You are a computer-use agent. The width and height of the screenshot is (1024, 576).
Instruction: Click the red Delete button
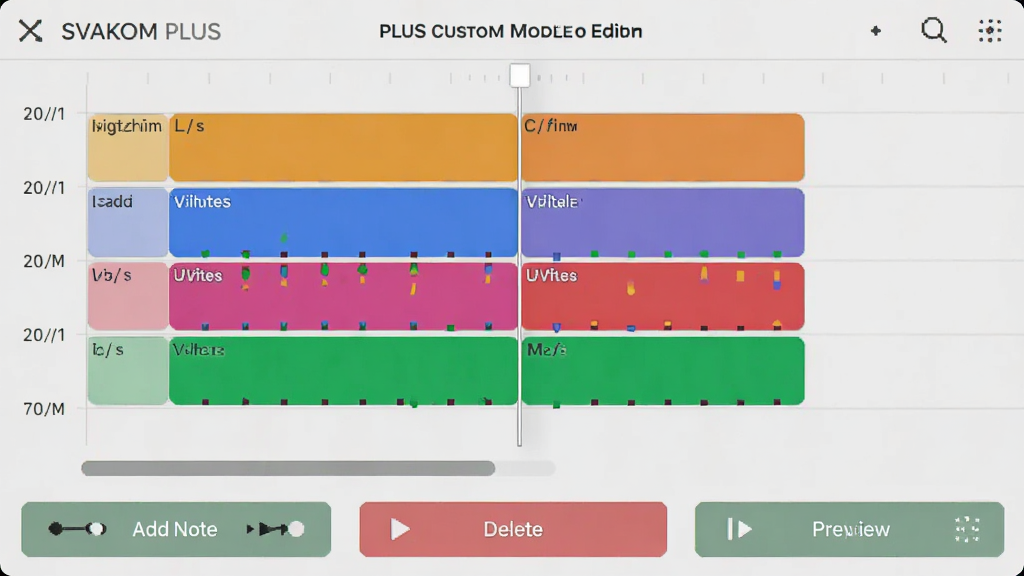pyautogui.click(x=513, y=529)
